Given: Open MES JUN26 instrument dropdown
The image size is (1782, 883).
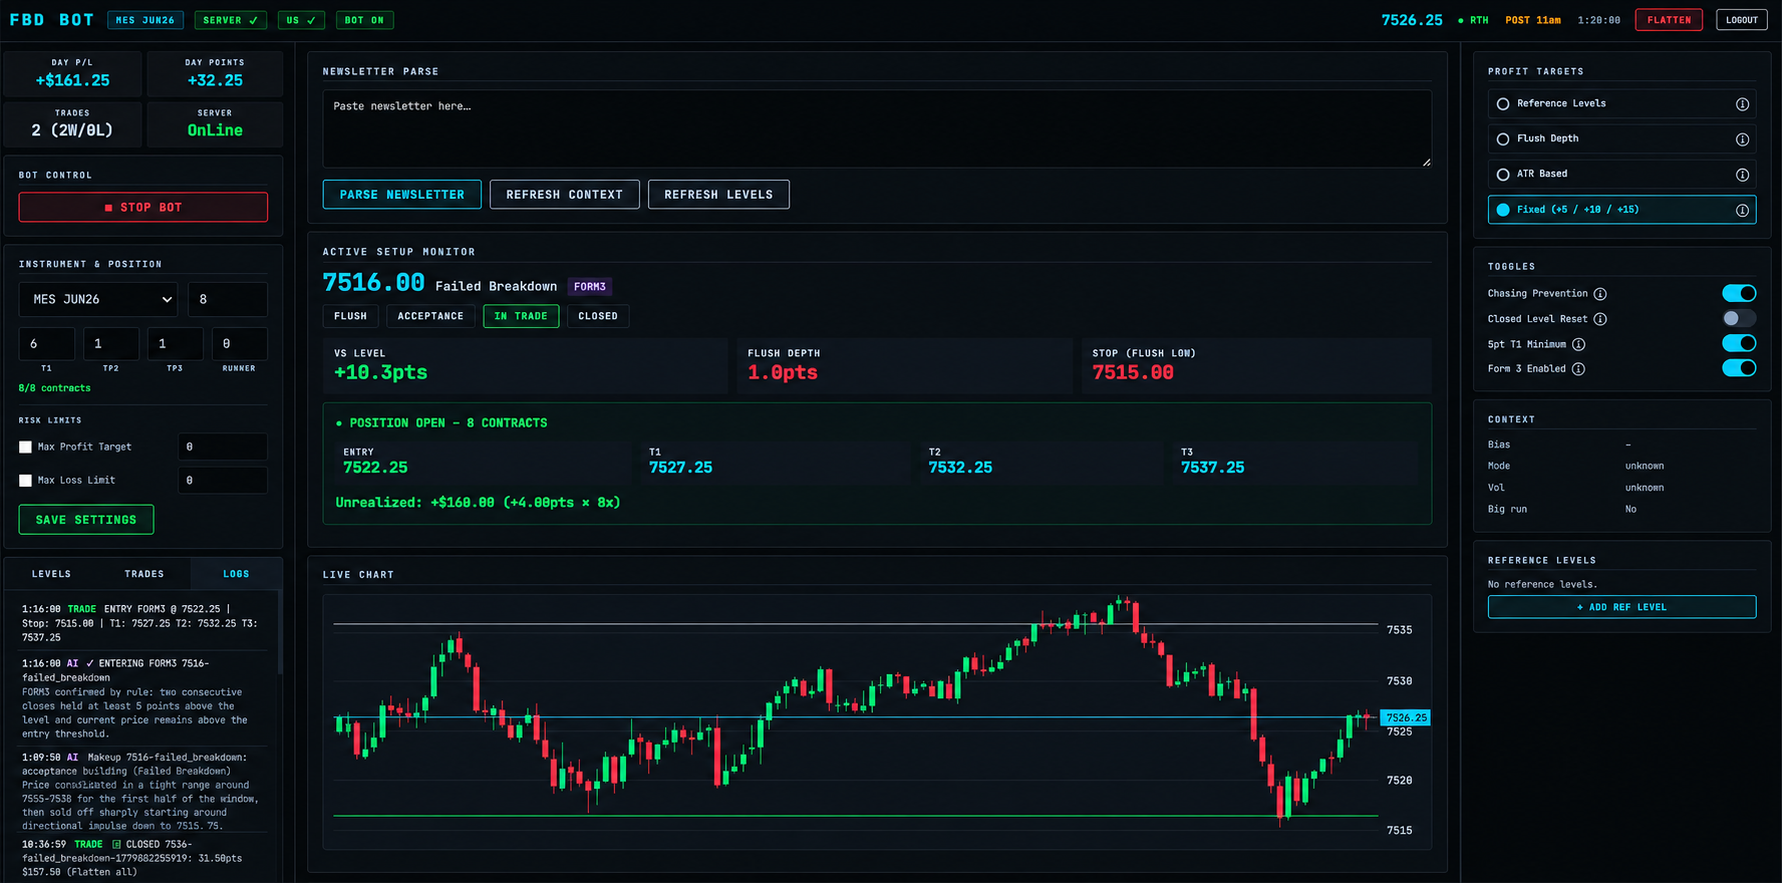Looking at the screenshot, I should click(99, 299).
